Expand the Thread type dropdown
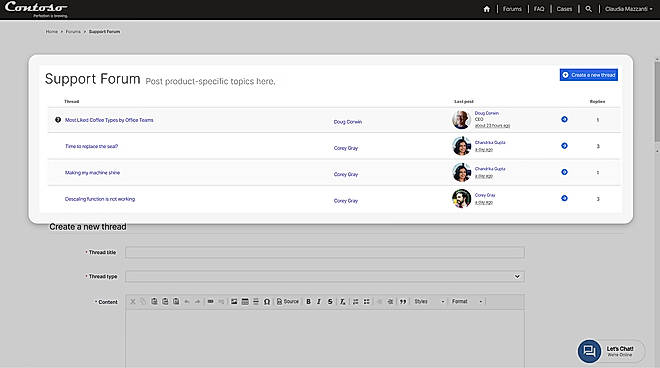660x368 pixels. point(325,277)
